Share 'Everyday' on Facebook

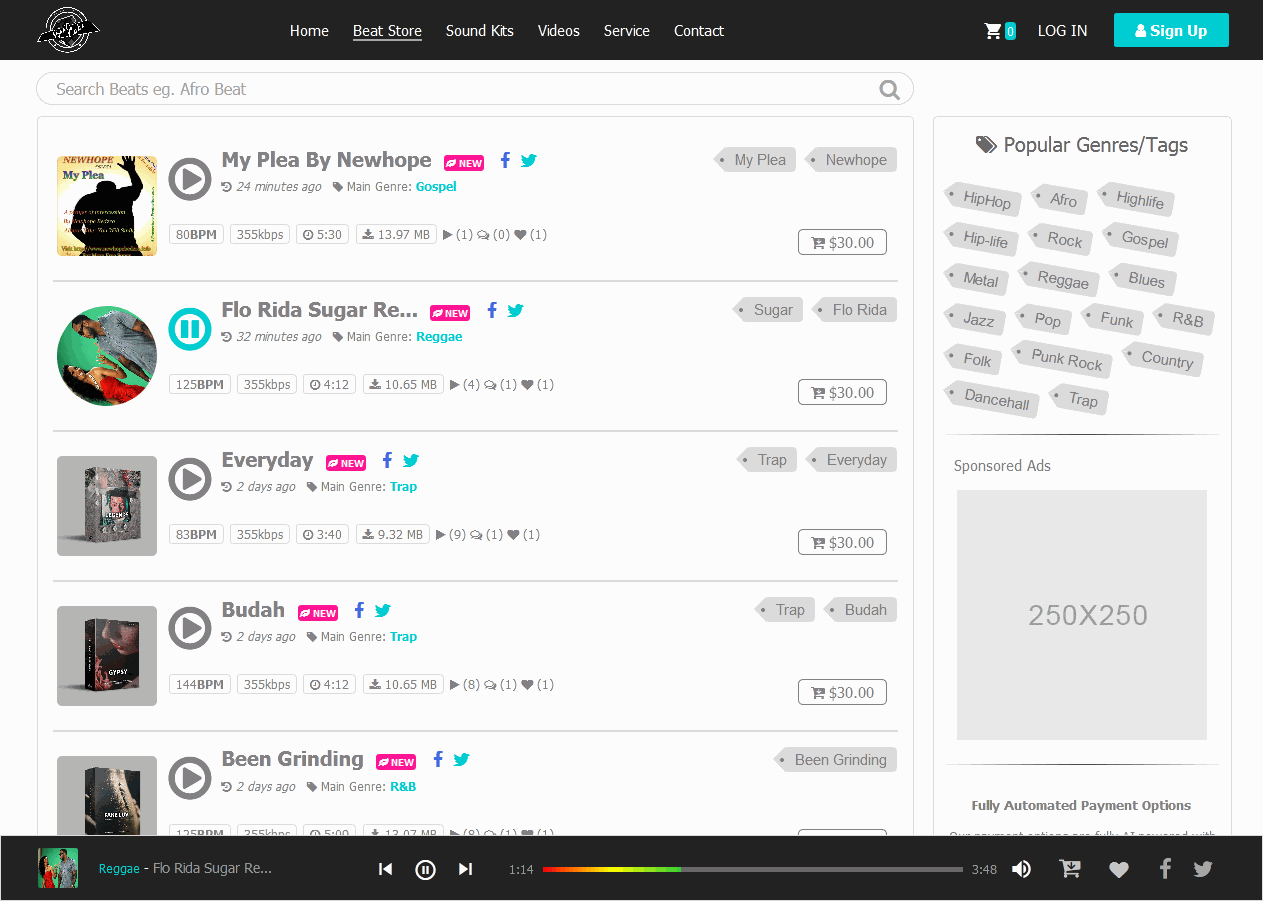(x=387, y=460)
